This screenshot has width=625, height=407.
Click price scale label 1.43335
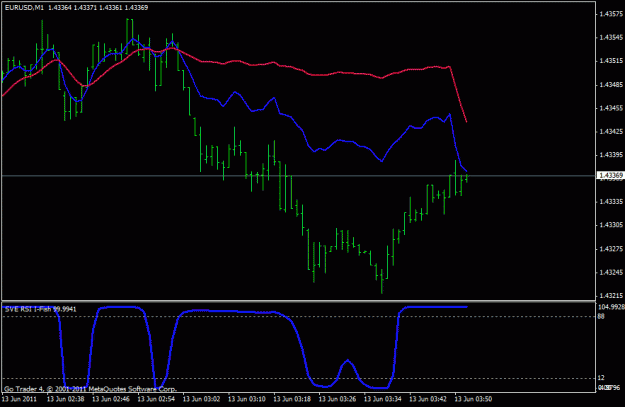click(611, 201)
